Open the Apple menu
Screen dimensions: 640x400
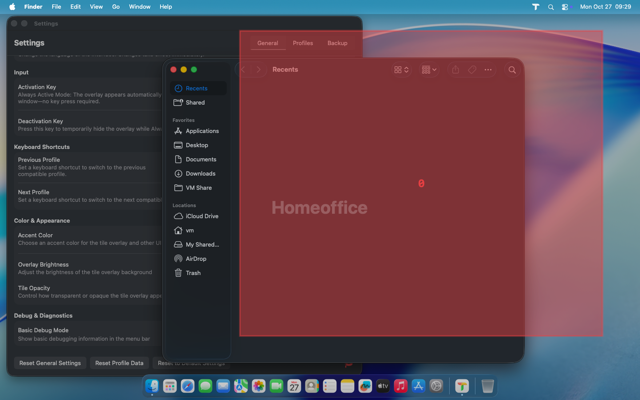12,7
